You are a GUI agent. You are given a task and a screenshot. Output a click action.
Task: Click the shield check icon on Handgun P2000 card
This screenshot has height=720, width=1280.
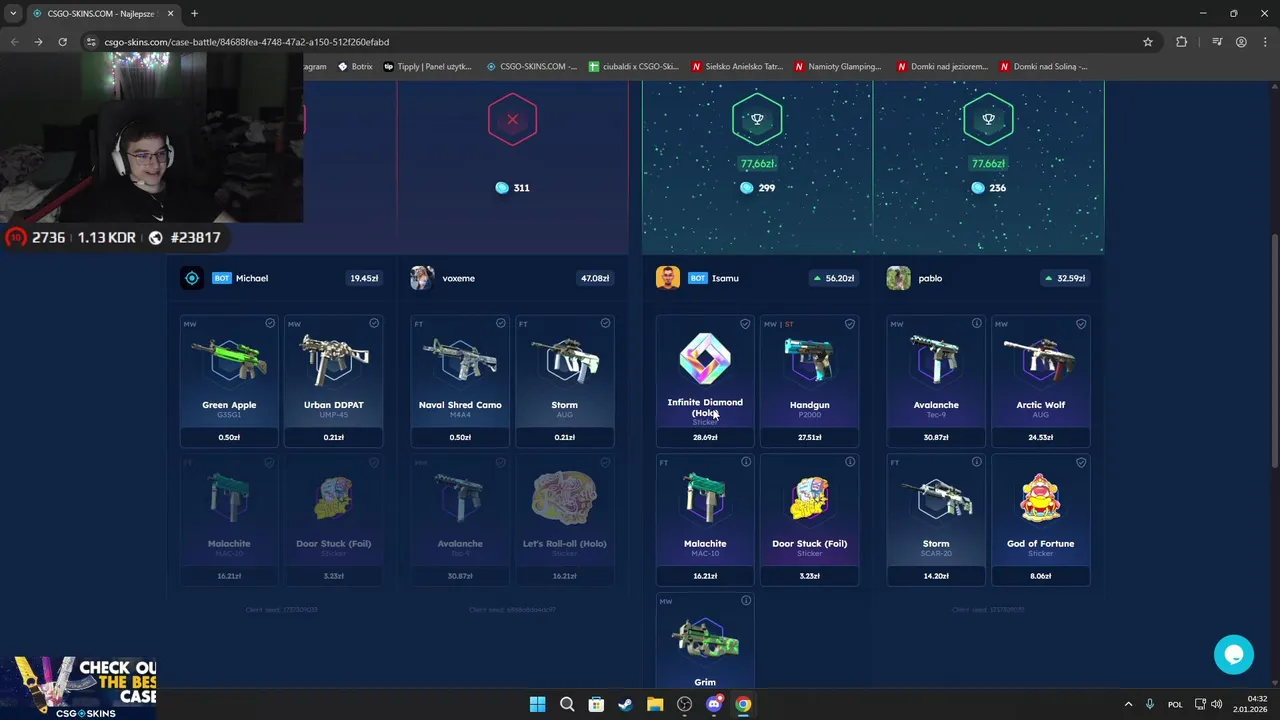click(850, 324)
